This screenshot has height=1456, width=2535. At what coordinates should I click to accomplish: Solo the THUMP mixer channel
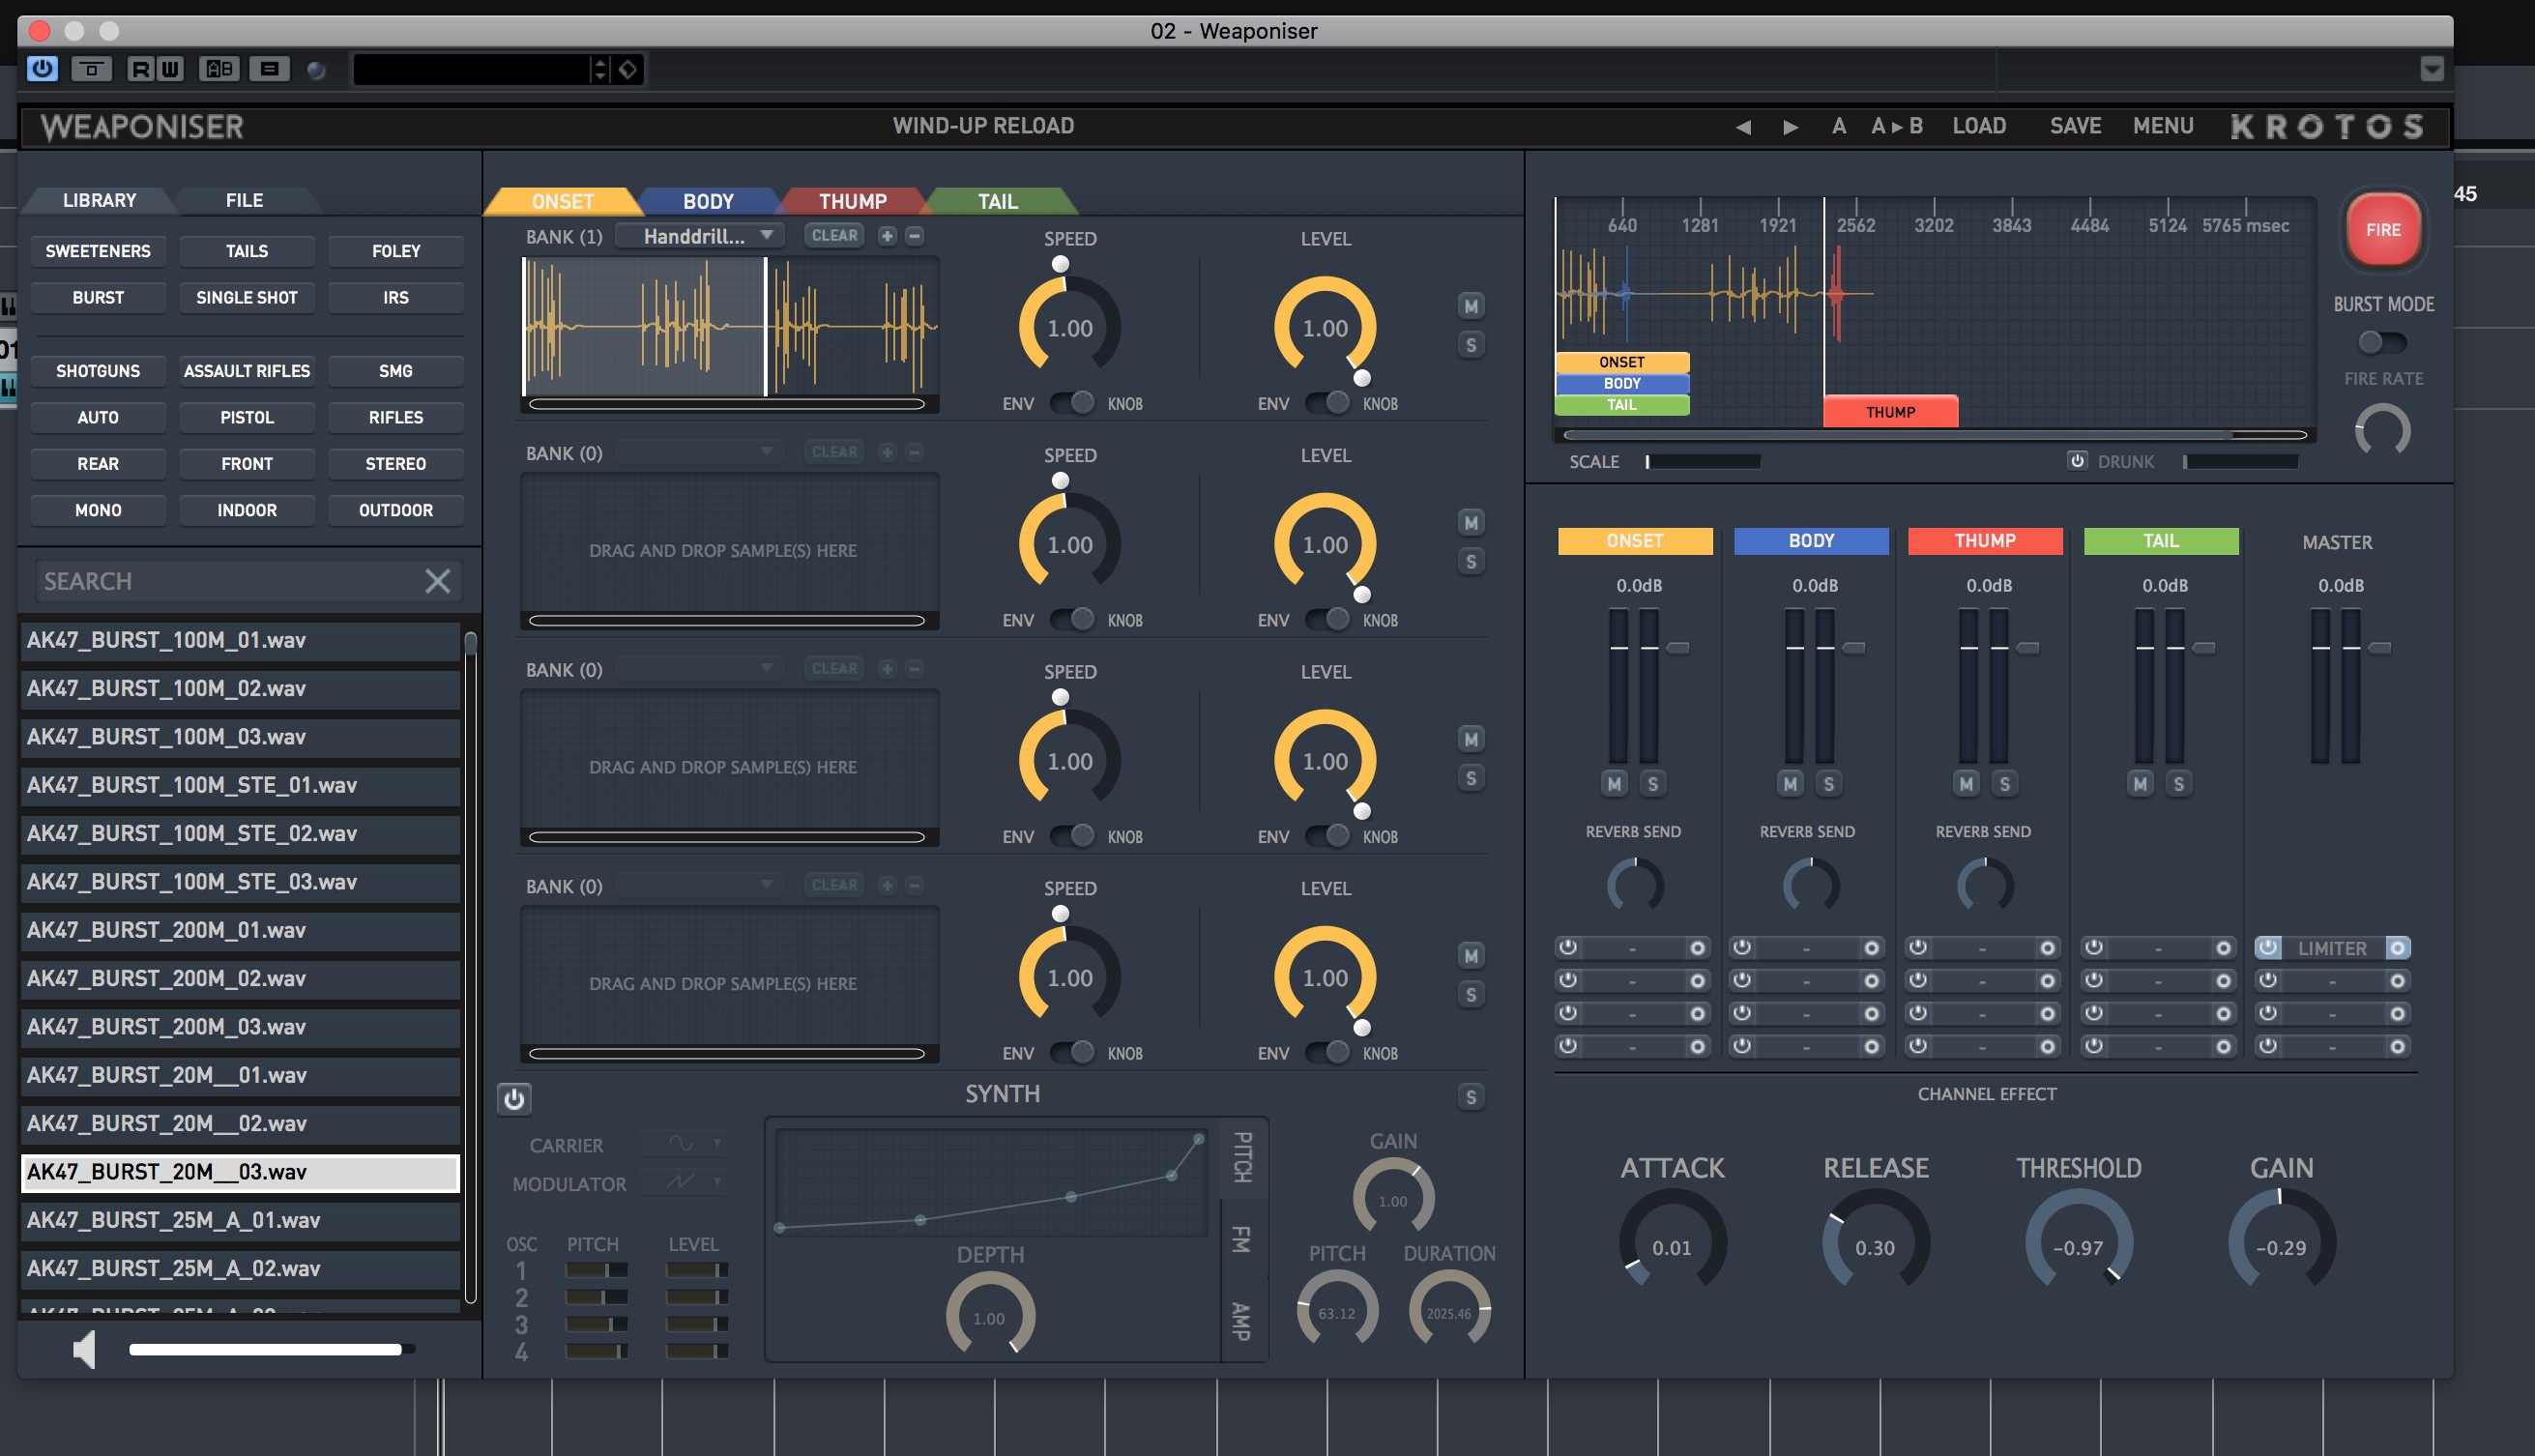(x=2004, y=784)
